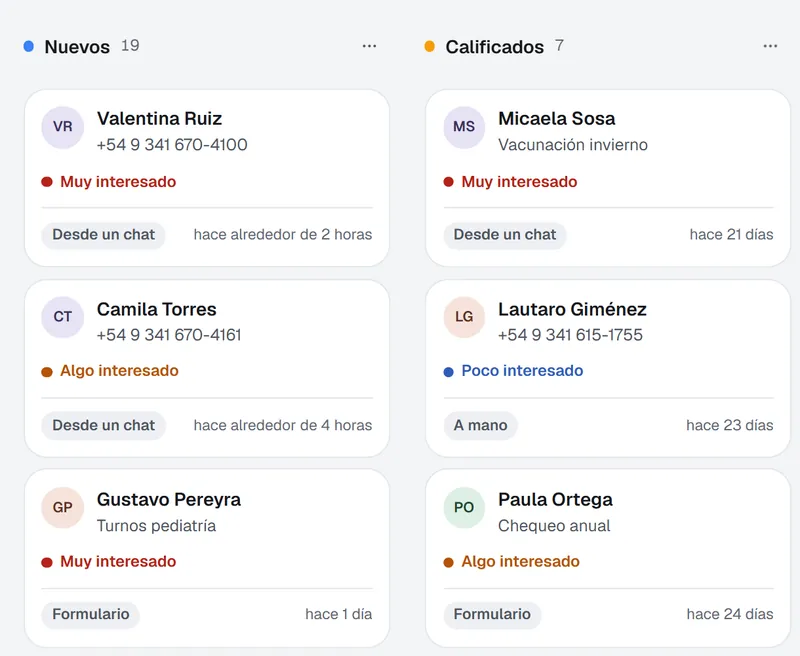Click the GP avatar for Gustavo Pereyra
Screen dimensions: 800x656
[x=63, y=508]
